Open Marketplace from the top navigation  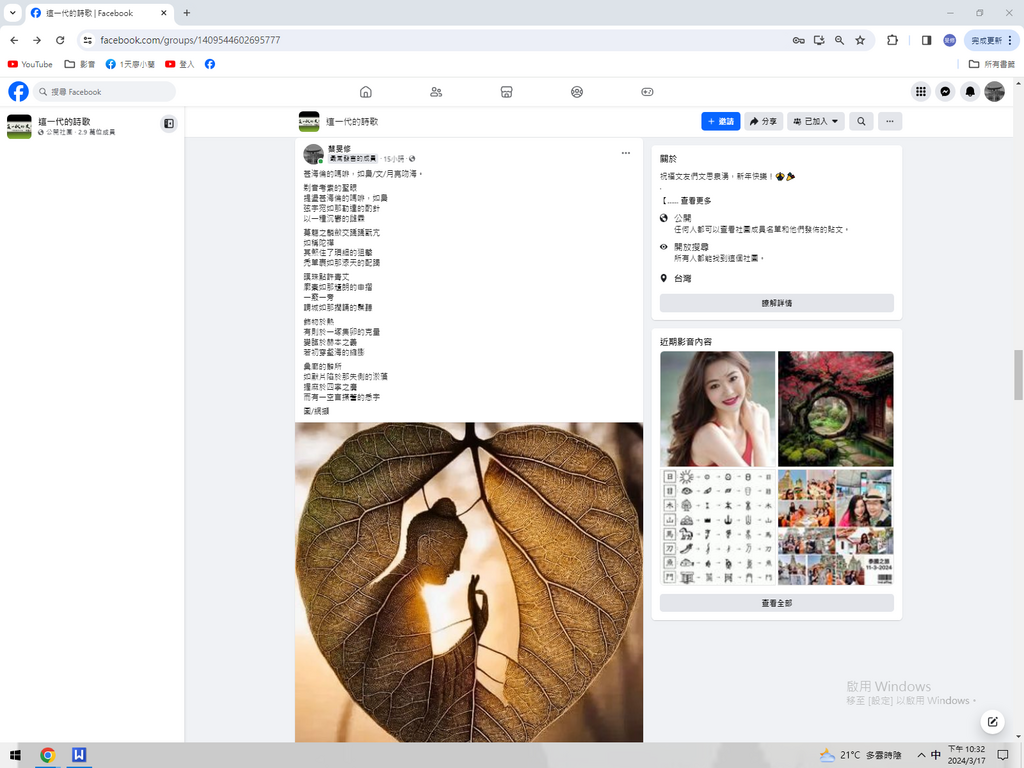coord(507,92)
